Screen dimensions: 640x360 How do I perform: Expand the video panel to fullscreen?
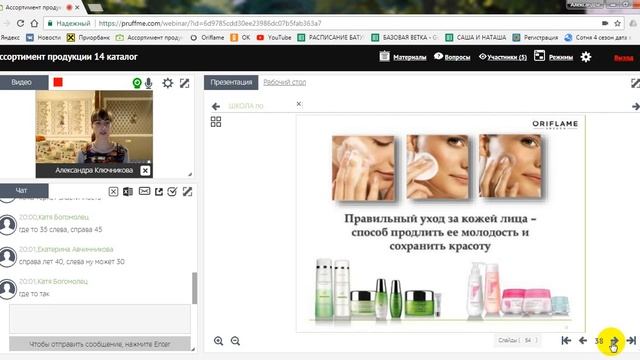[184, 83]
